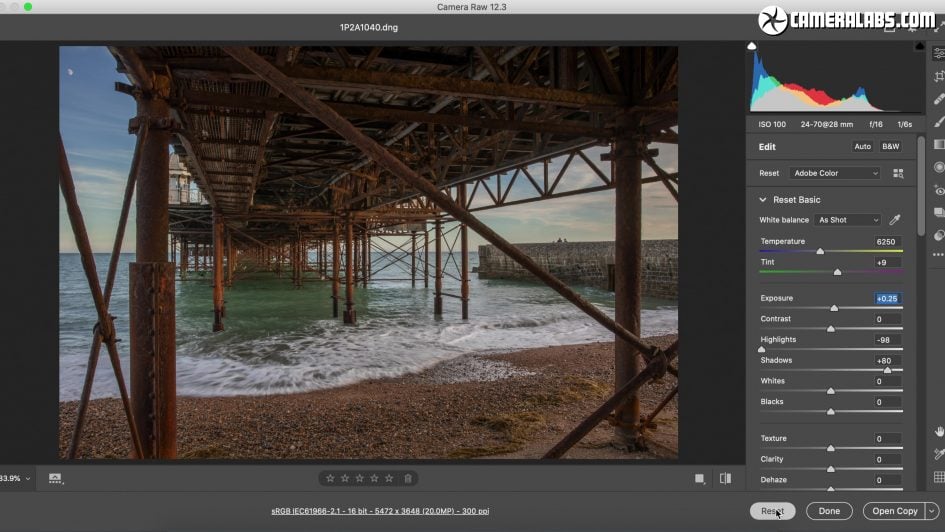Viewport: 945px width, 532px height.
Task: Click the Contrast slider handle
Action: pos(830,329)
